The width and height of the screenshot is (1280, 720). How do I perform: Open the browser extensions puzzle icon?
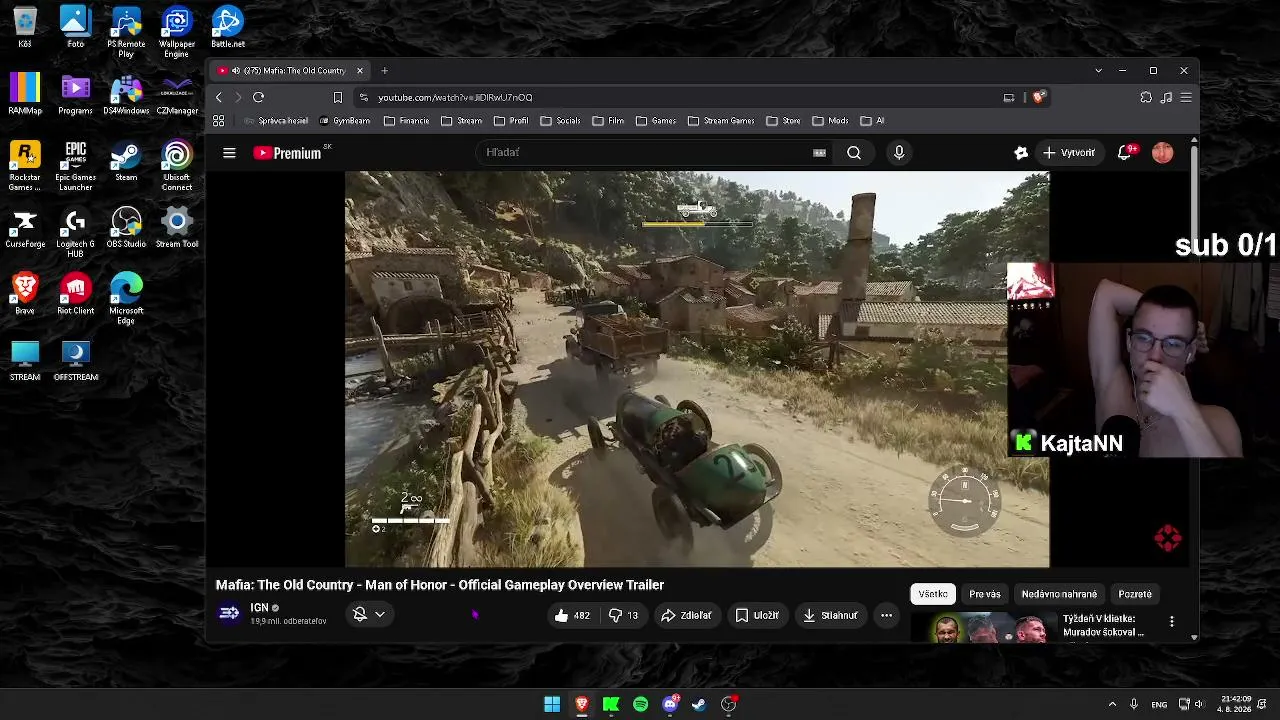pos(1146,97)
